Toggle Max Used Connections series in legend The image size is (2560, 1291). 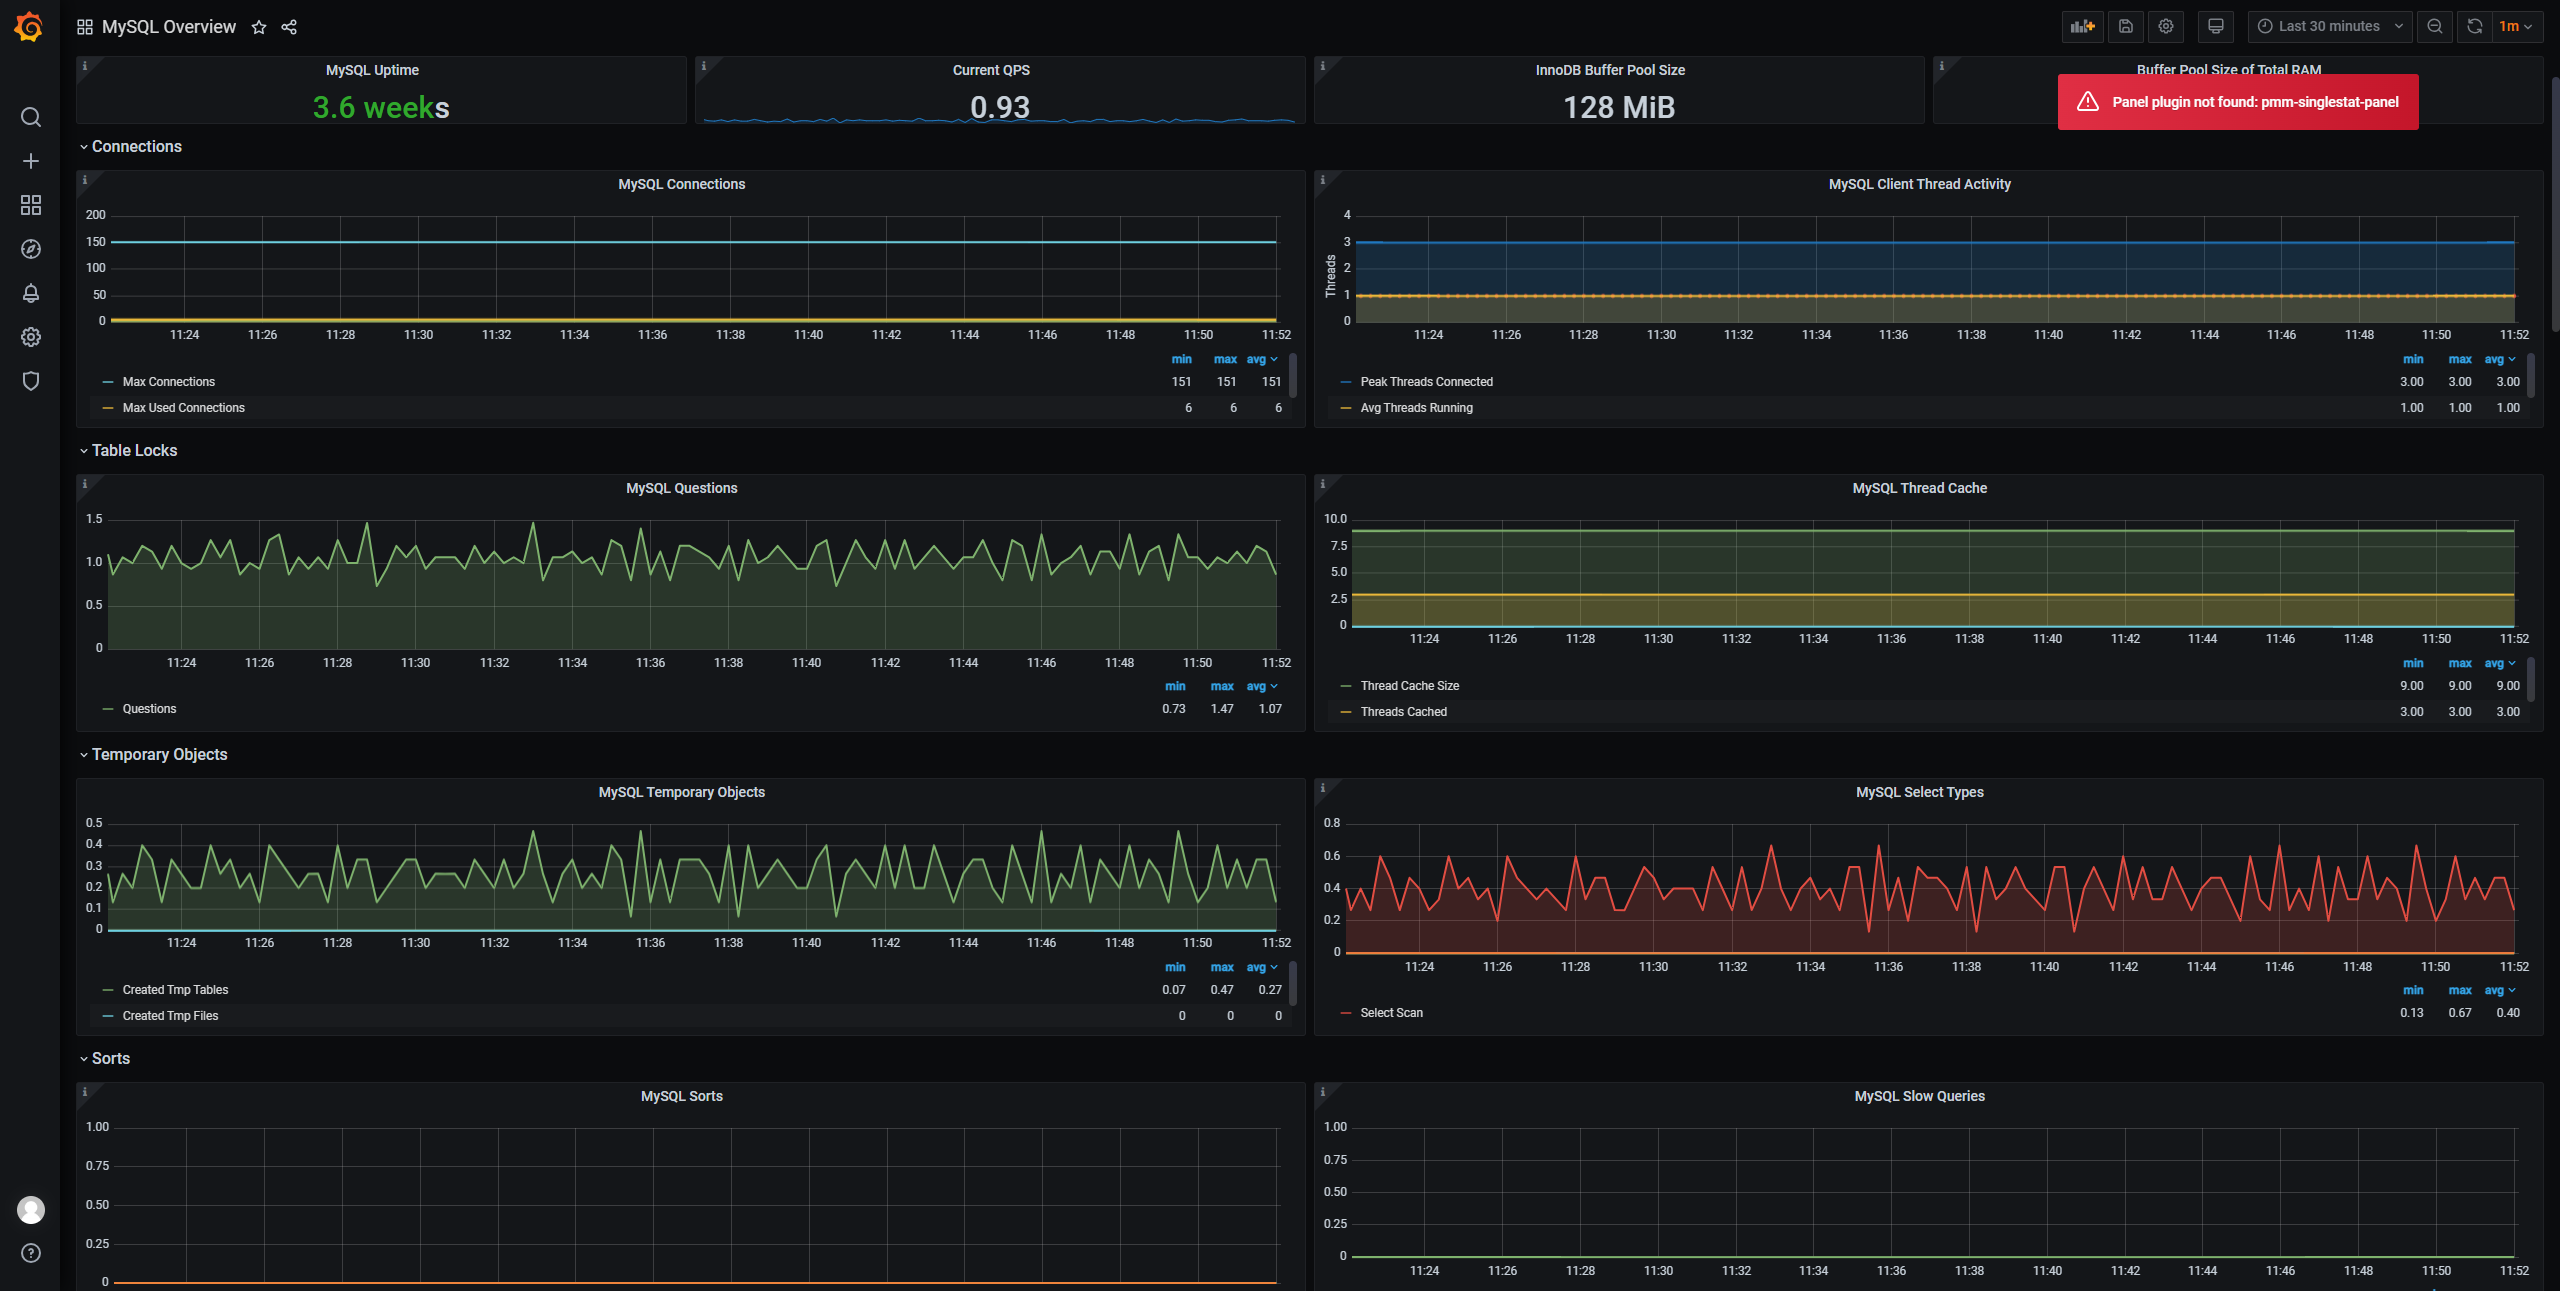183,408
